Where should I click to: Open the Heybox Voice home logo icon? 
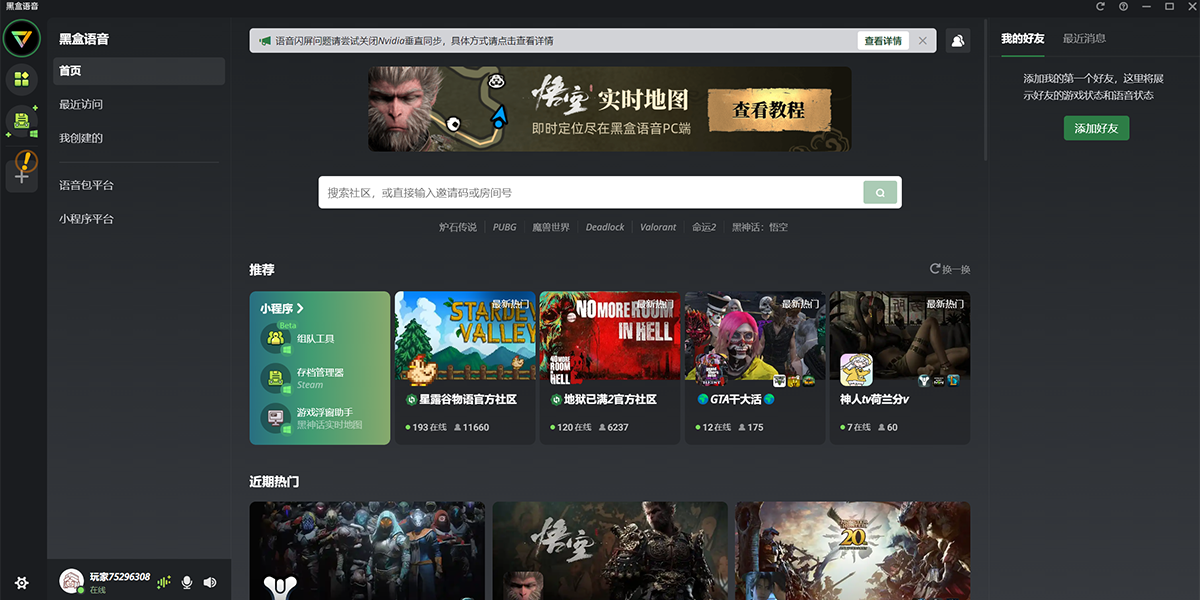(21, 39)
